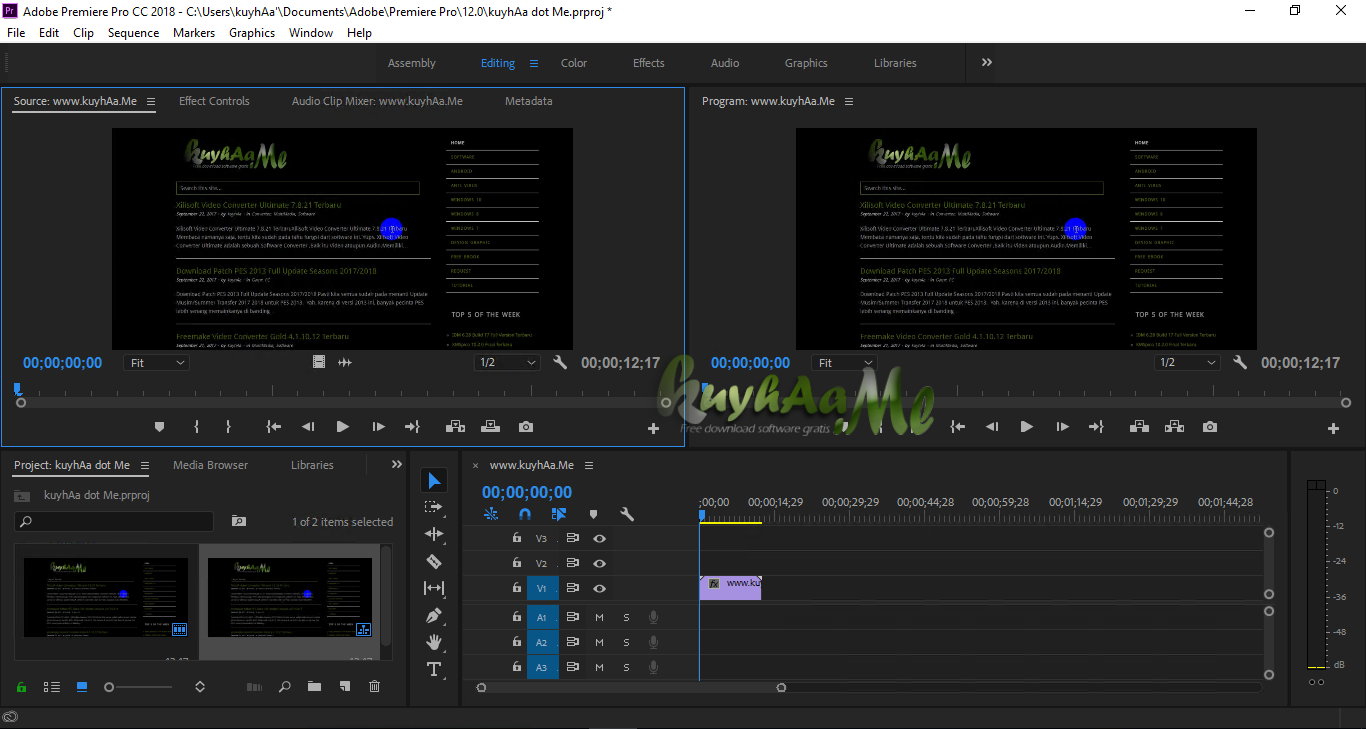Expand Project panel overflow tabs chevron
This screenshot has height=729, width=1366.
point(397,465)
